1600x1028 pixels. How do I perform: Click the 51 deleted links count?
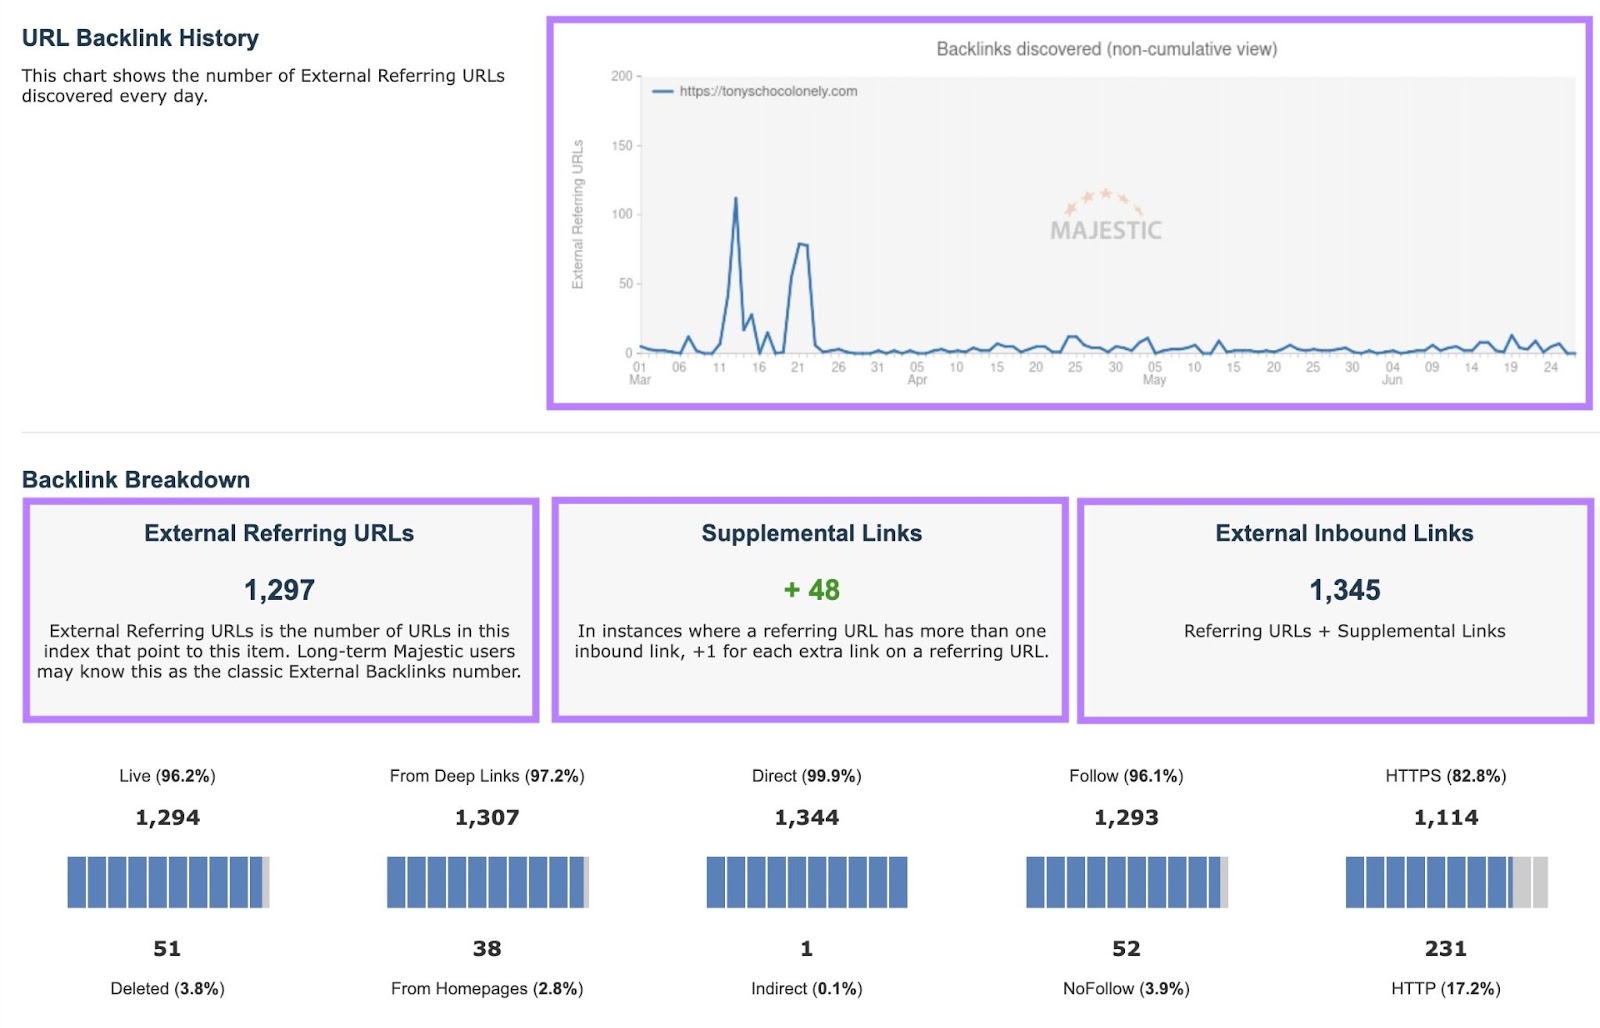(167, 948)
